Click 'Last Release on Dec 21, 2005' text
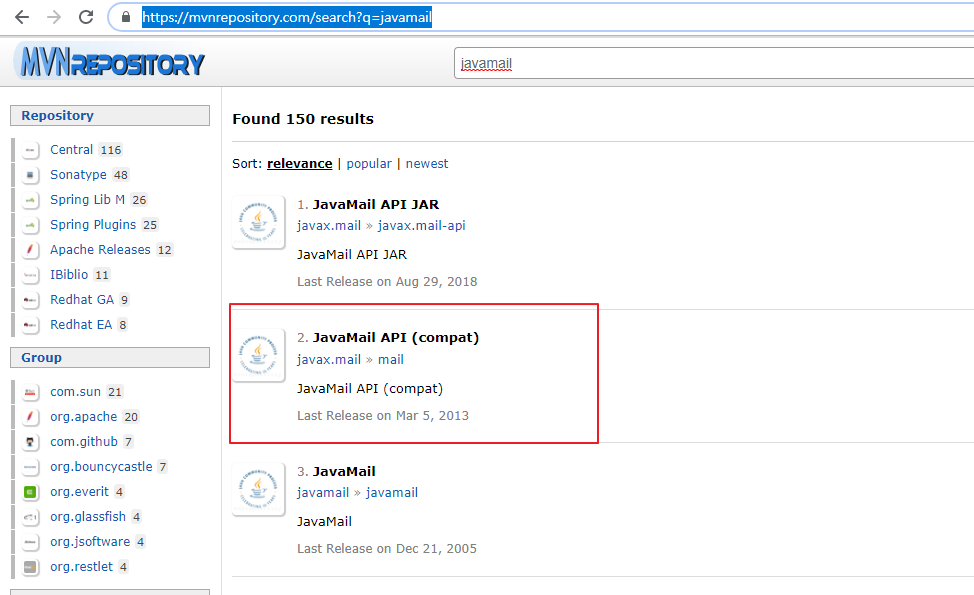The height and width of the screenshot is (595, 974). coord(387,548)
